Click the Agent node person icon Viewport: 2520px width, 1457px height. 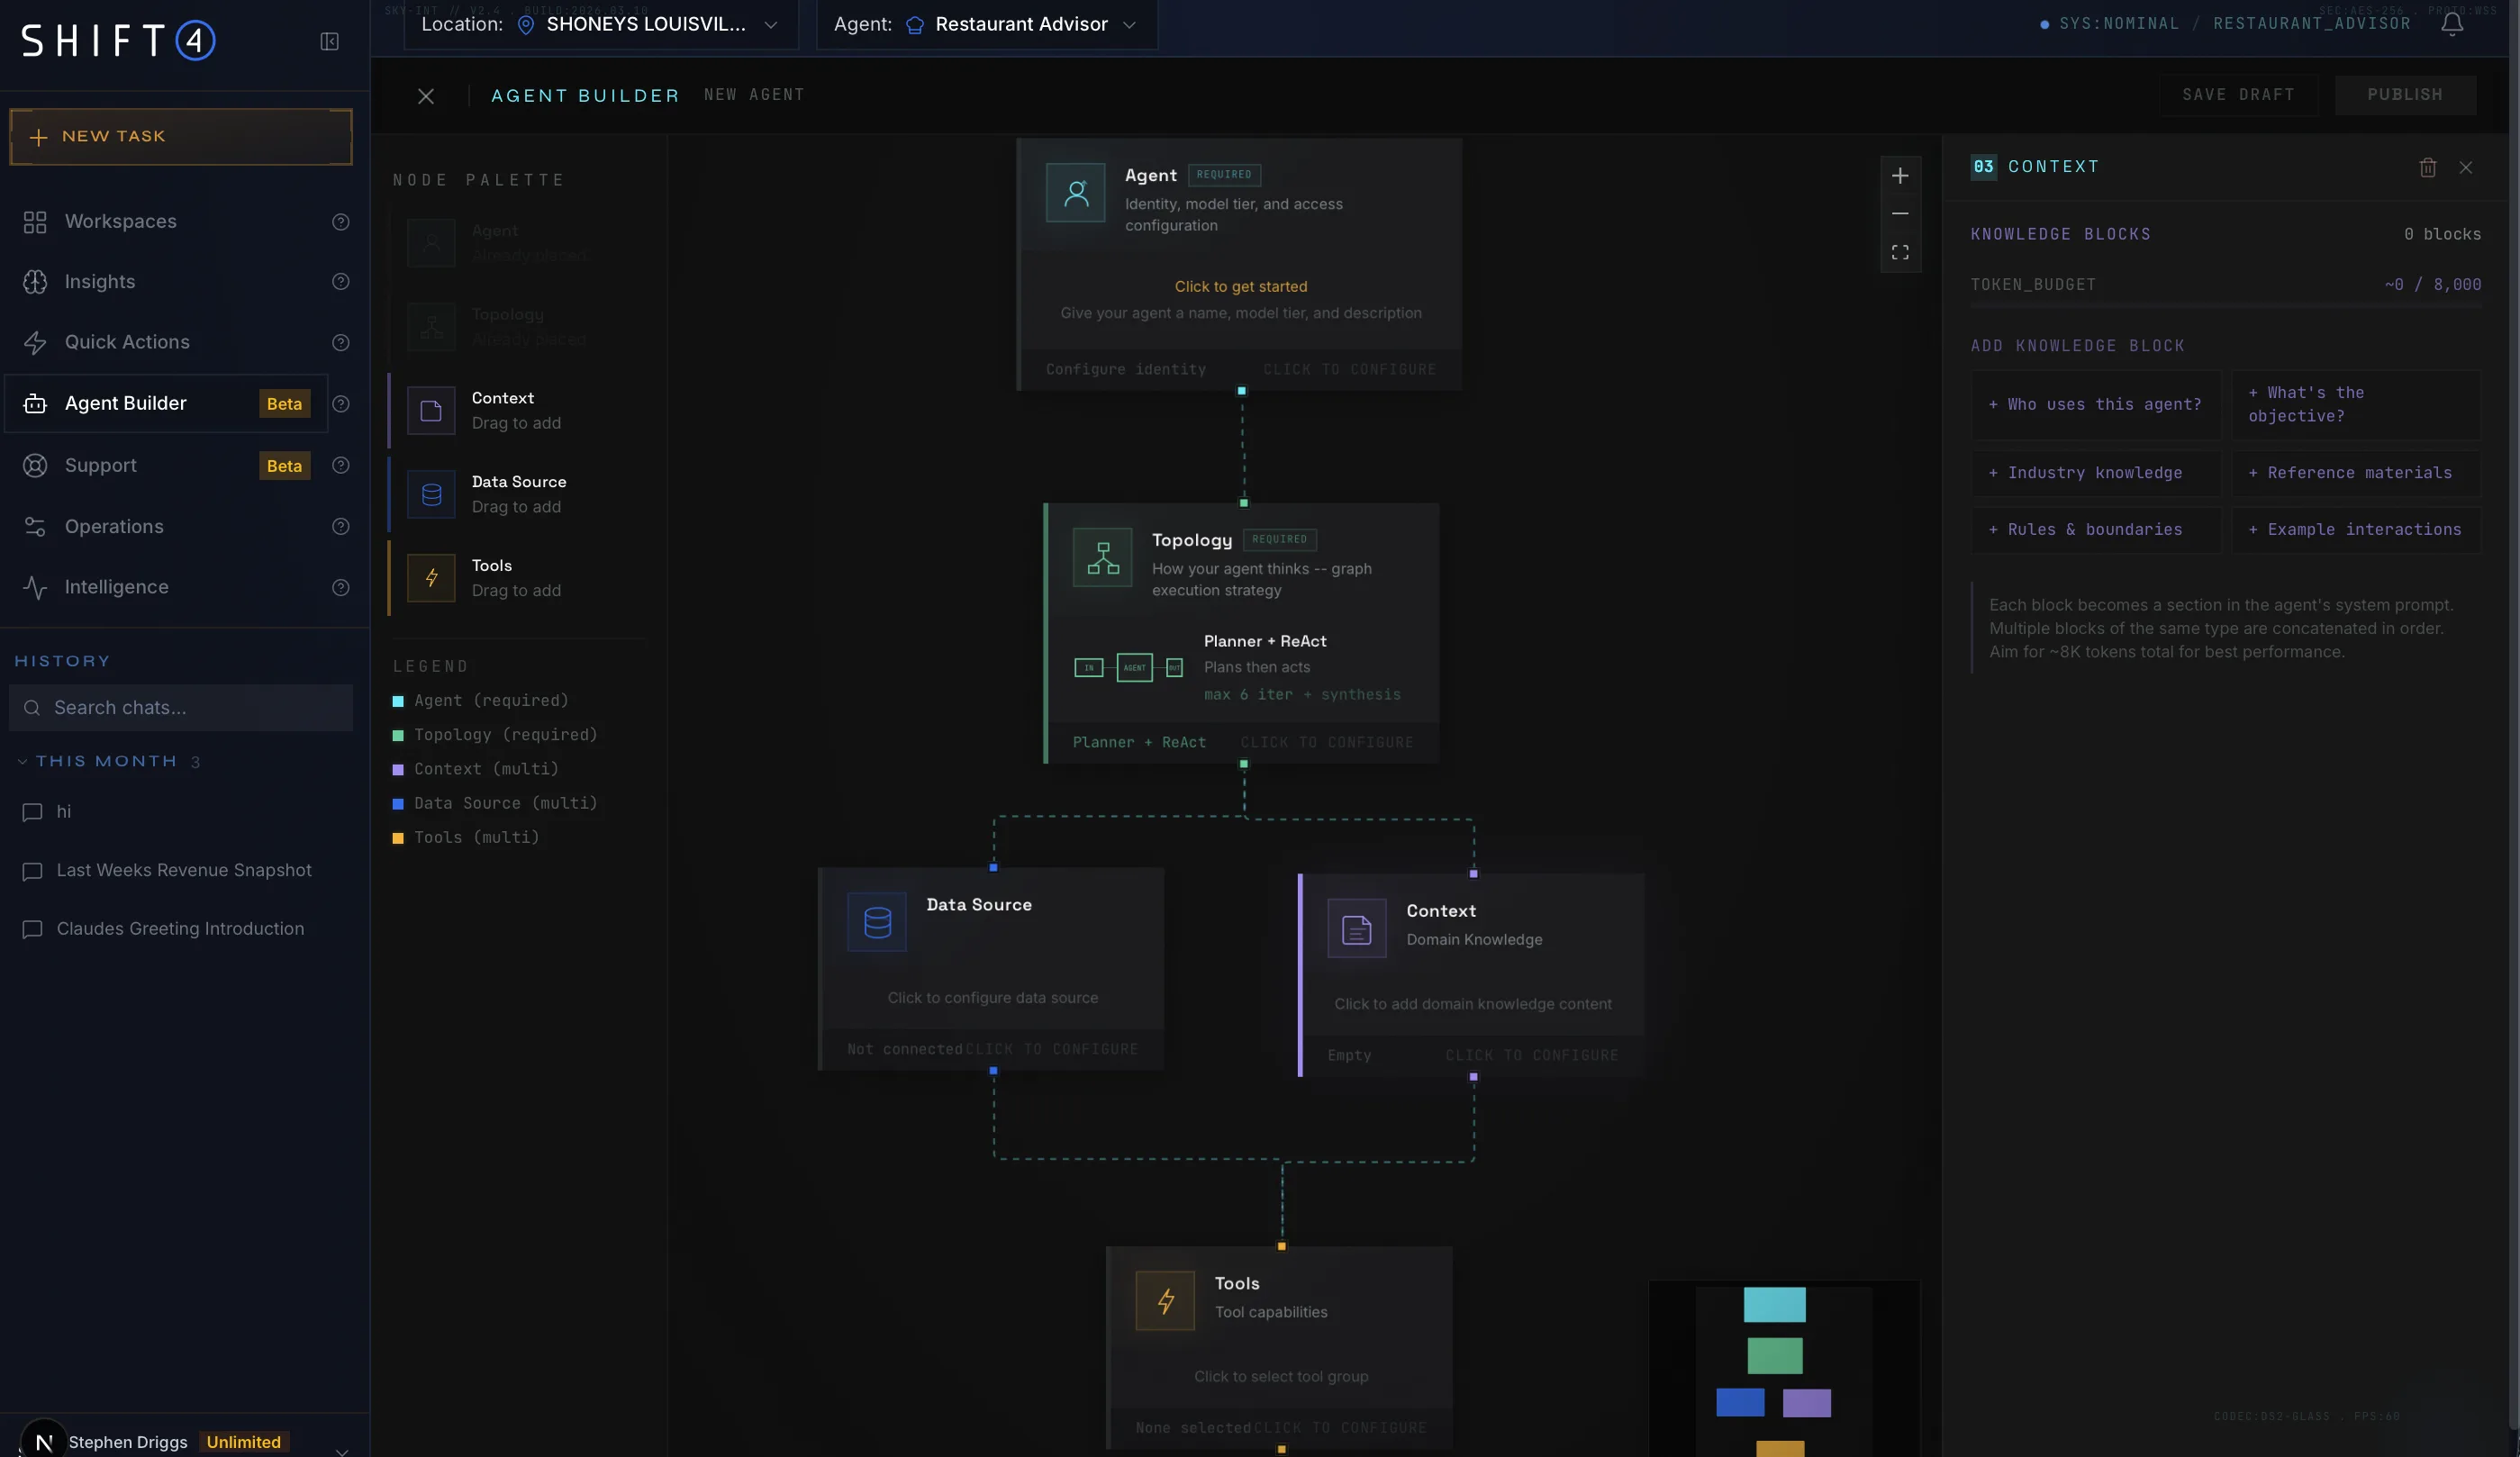tap(1076, 193)
